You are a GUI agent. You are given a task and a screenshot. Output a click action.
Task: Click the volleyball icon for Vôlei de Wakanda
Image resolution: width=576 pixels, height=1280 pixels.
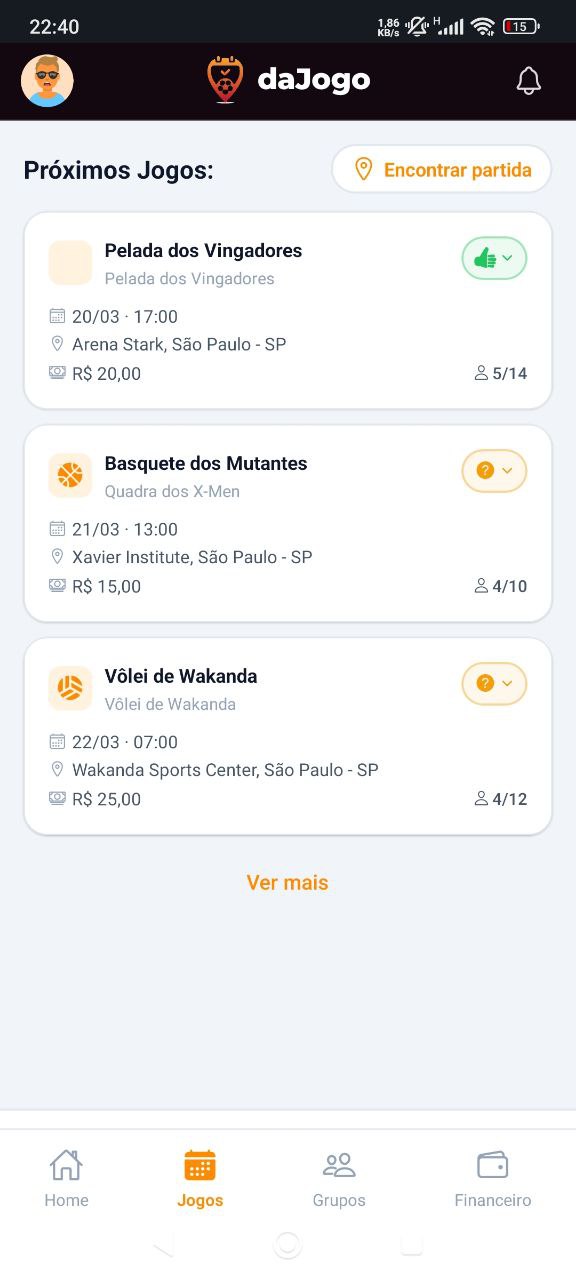click(70, 687)
